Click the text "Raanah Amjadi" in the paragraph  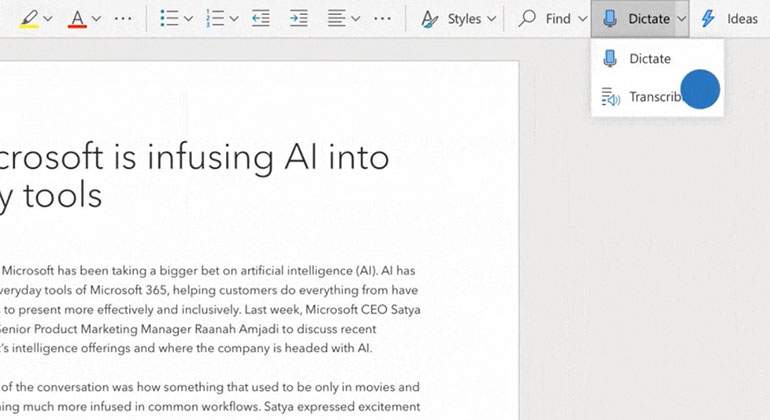pos(237,329)
